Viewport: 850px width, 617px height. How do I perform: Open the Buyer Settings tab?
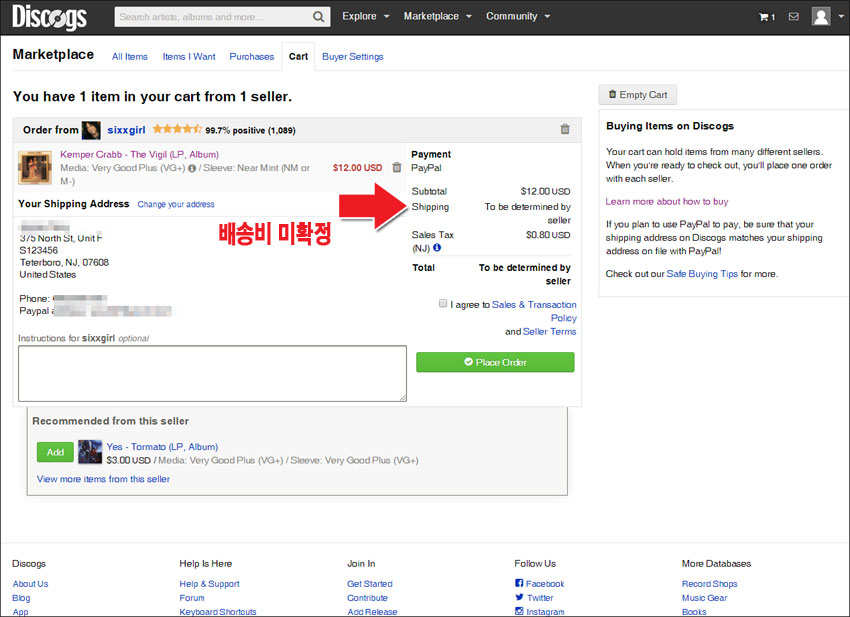pyautogui.click(x=352, y=56)
